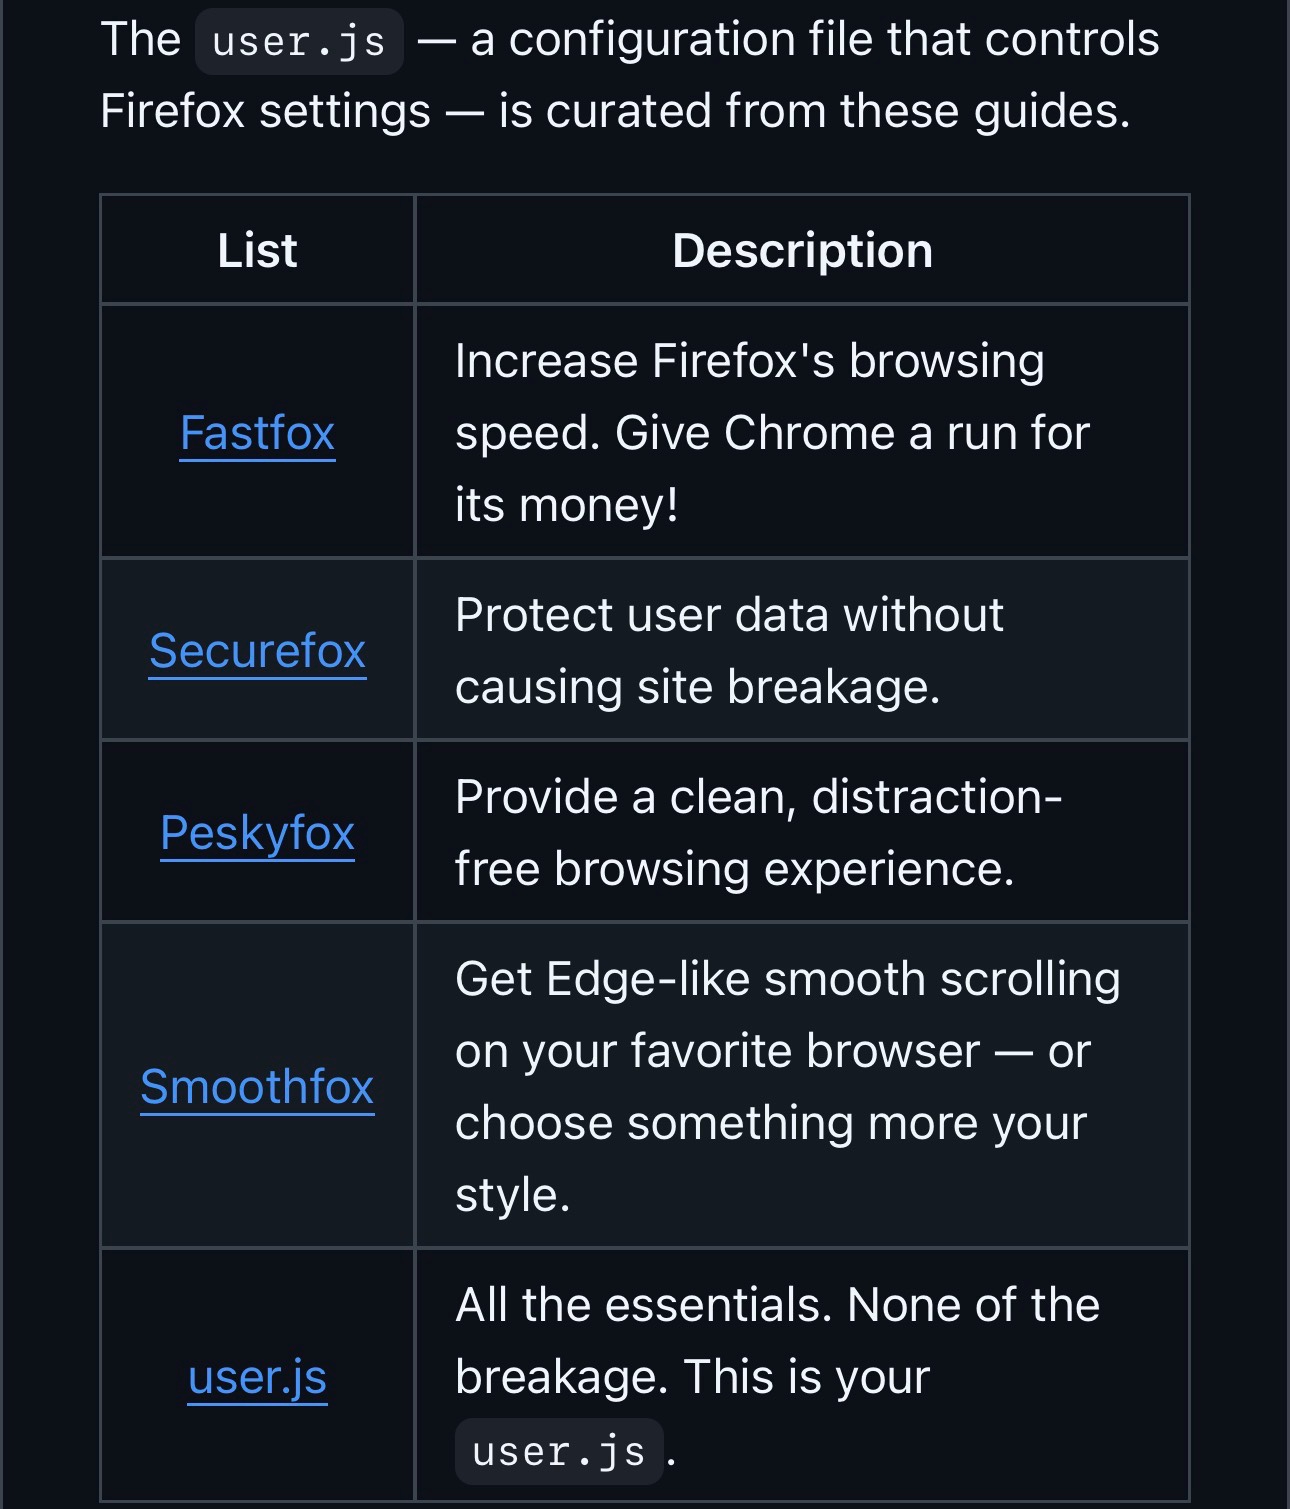The width and height of the screenshot is (1290, 1509).
Task: Click 'causing site breakage.' text line
Action: 697,687
